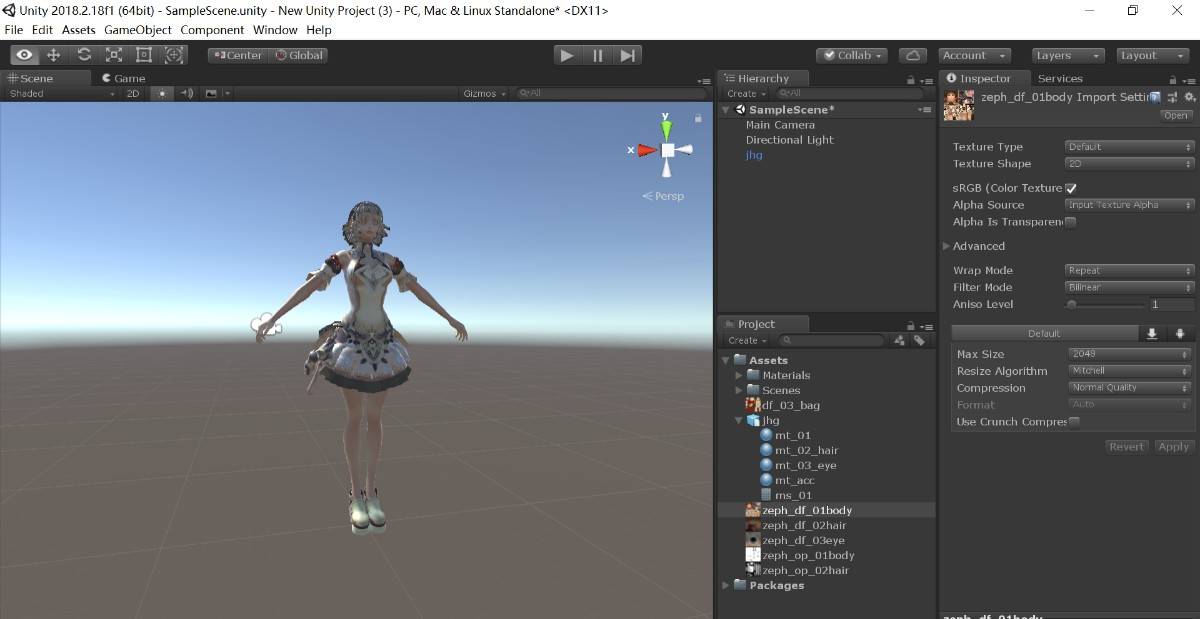This screenshot has height=619, width=1200.
Task: Open the Texture Shape dropdown
Action: pos(1130,164)
